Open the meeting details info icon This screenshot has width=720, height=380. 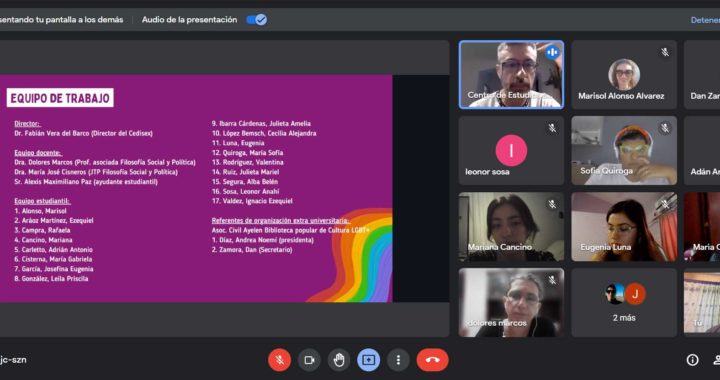coord(692,360)
